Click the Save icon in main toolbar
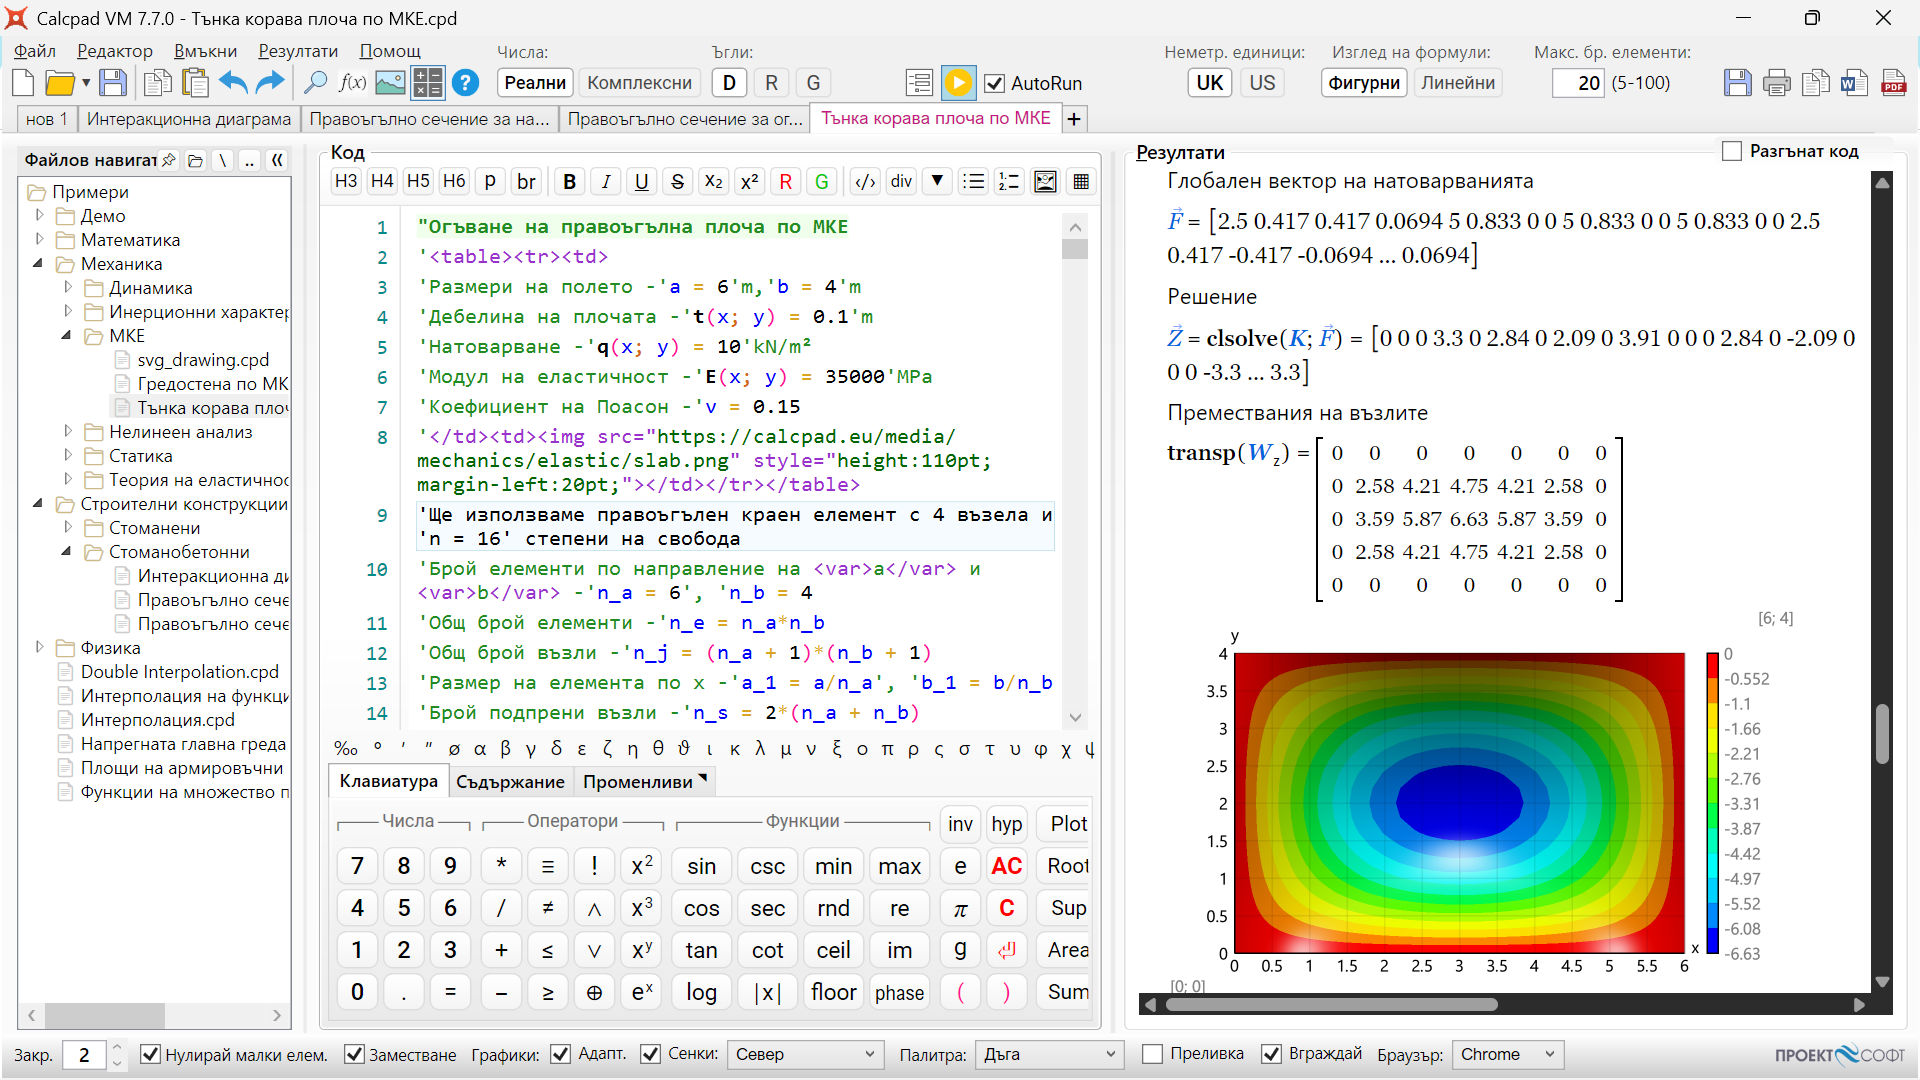Viewport: 1920px width, 1080px height. pyautogui.click(x=113, y=83)
